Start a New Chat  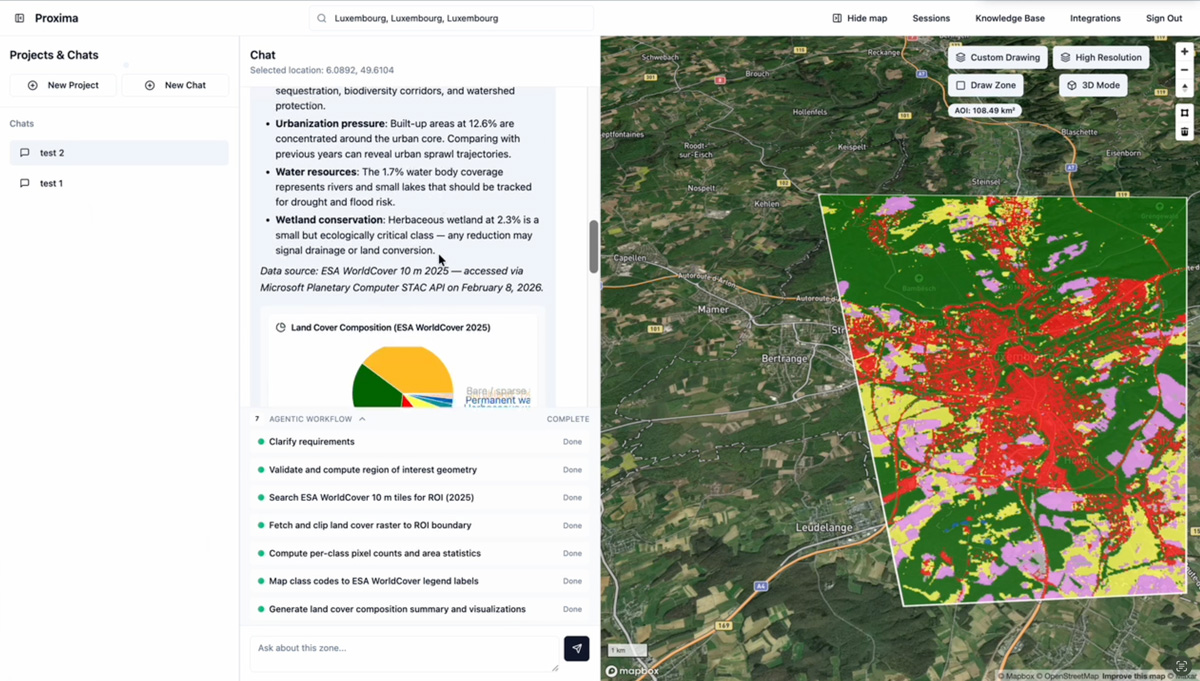tap(175, 85)
